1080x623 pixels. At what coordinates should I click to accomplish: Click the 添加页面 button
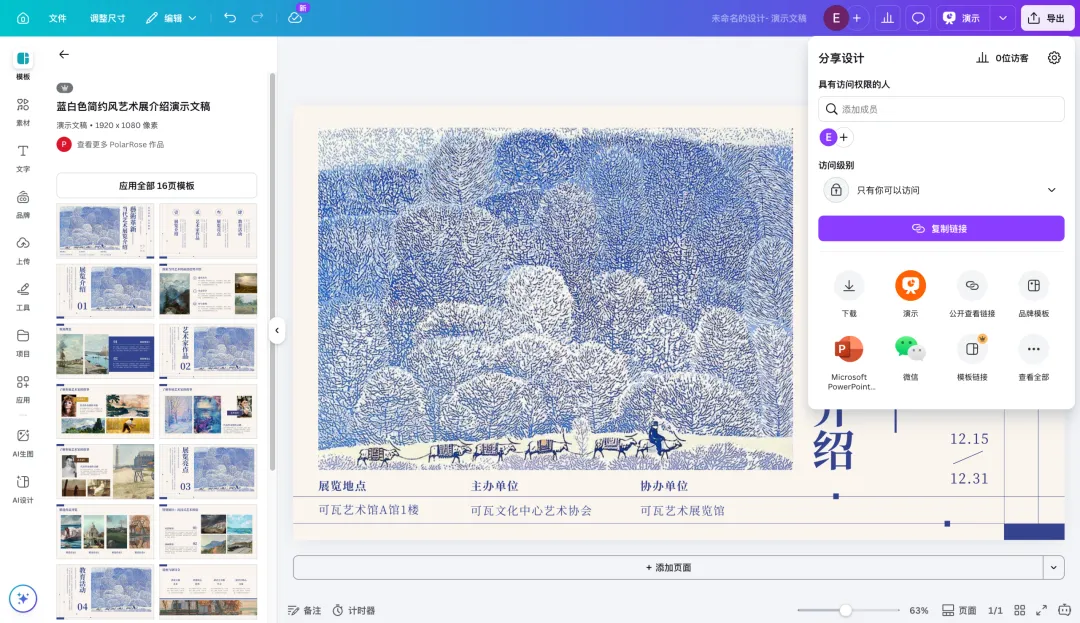(668, 567)
